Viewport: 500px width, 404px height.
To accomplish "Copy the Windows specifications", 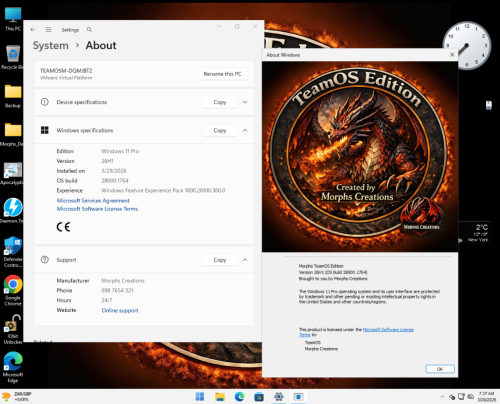I will [220, 130].
